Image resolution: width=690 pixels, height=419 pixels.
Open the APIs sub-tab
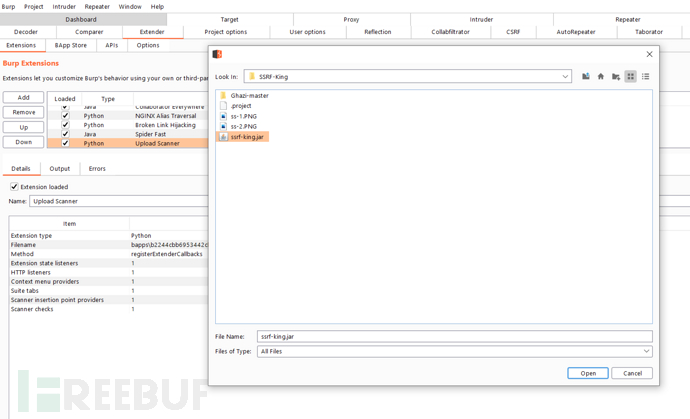[112, 45]
